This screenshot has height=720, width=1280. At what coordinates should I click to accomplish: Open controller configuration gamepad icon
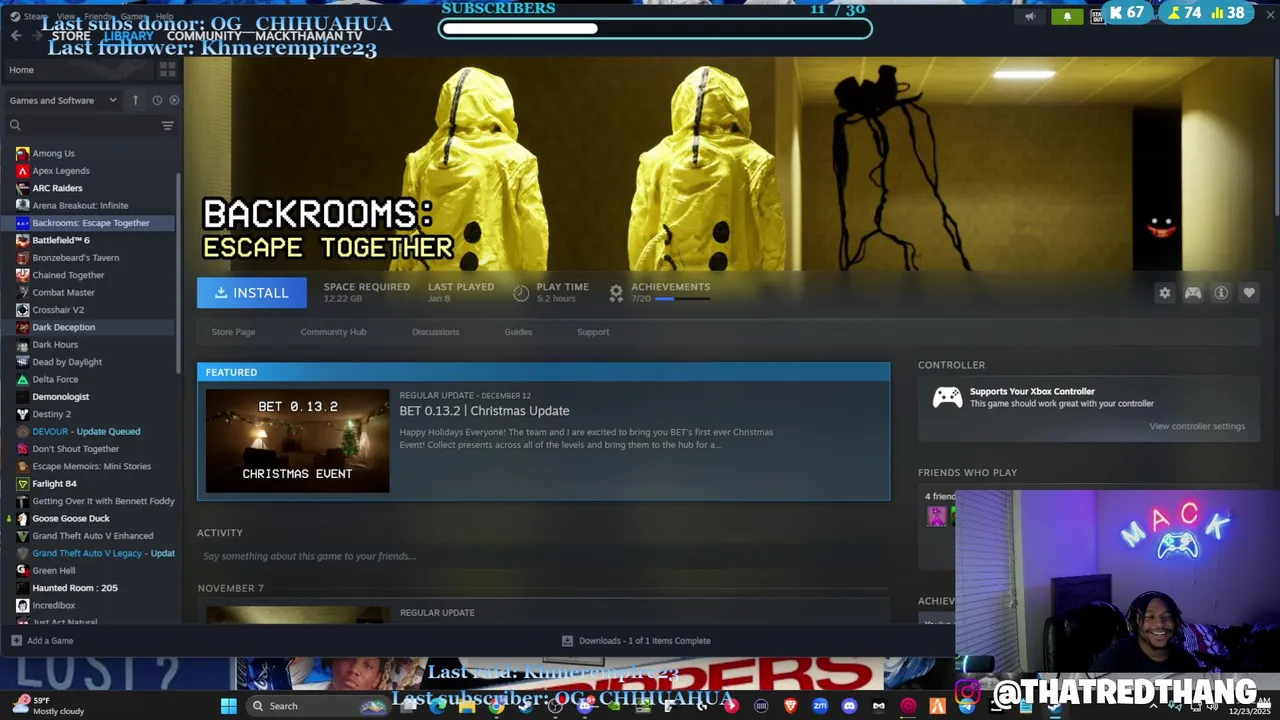(x=1193, y=293)
